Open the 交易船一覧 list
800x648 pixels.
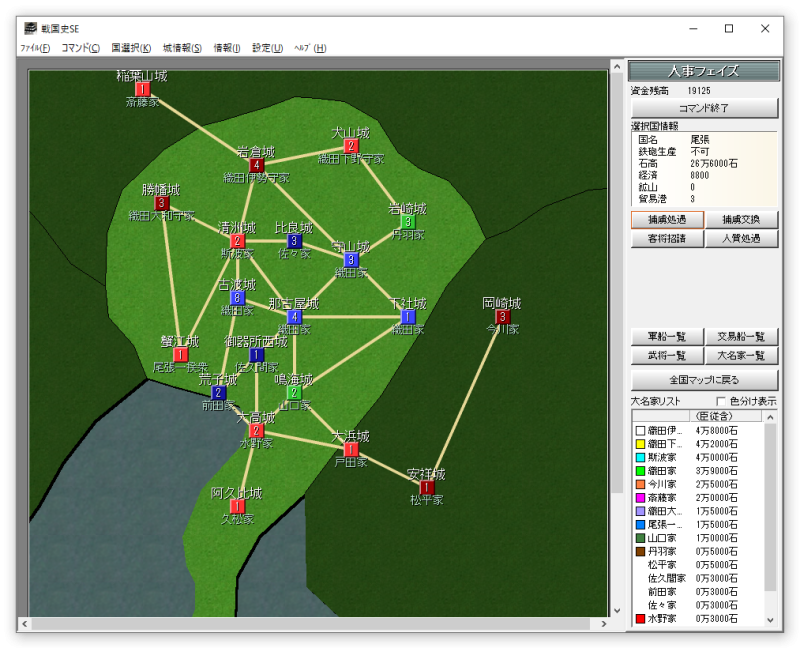[742, 337]
